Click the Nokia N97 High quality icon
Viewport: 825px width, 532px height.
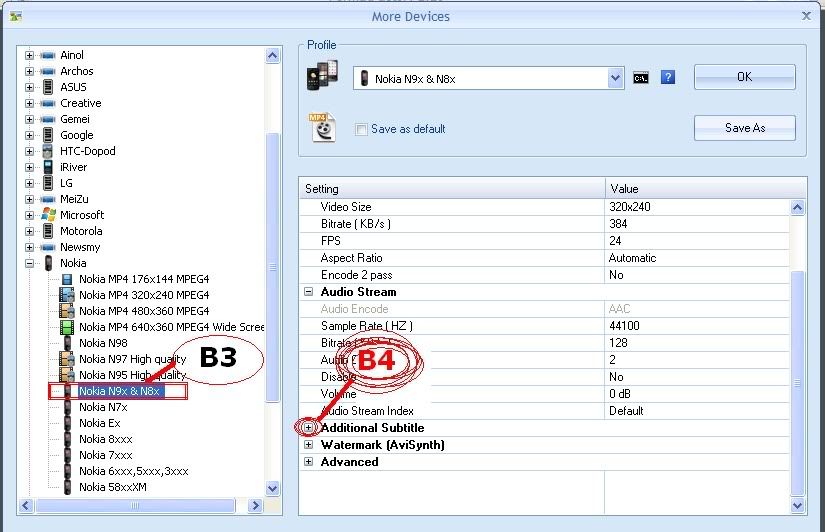[x=67, y=359]
